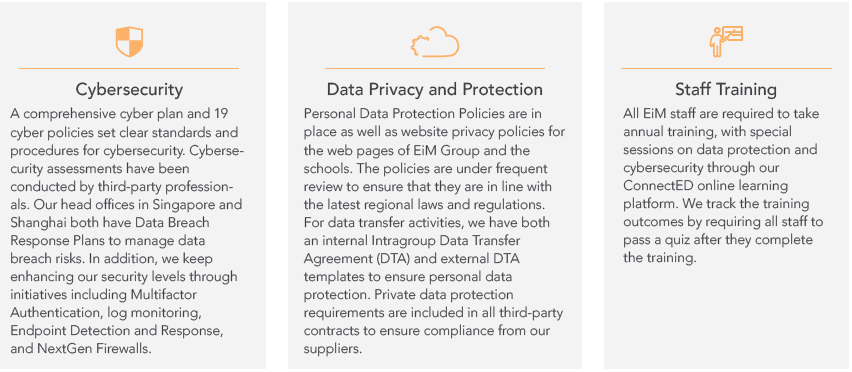Viewport: 852px width, 372px height.
Task: Click the Personal Data Protection Policies phrase
Action: click(x=405, y=114)
